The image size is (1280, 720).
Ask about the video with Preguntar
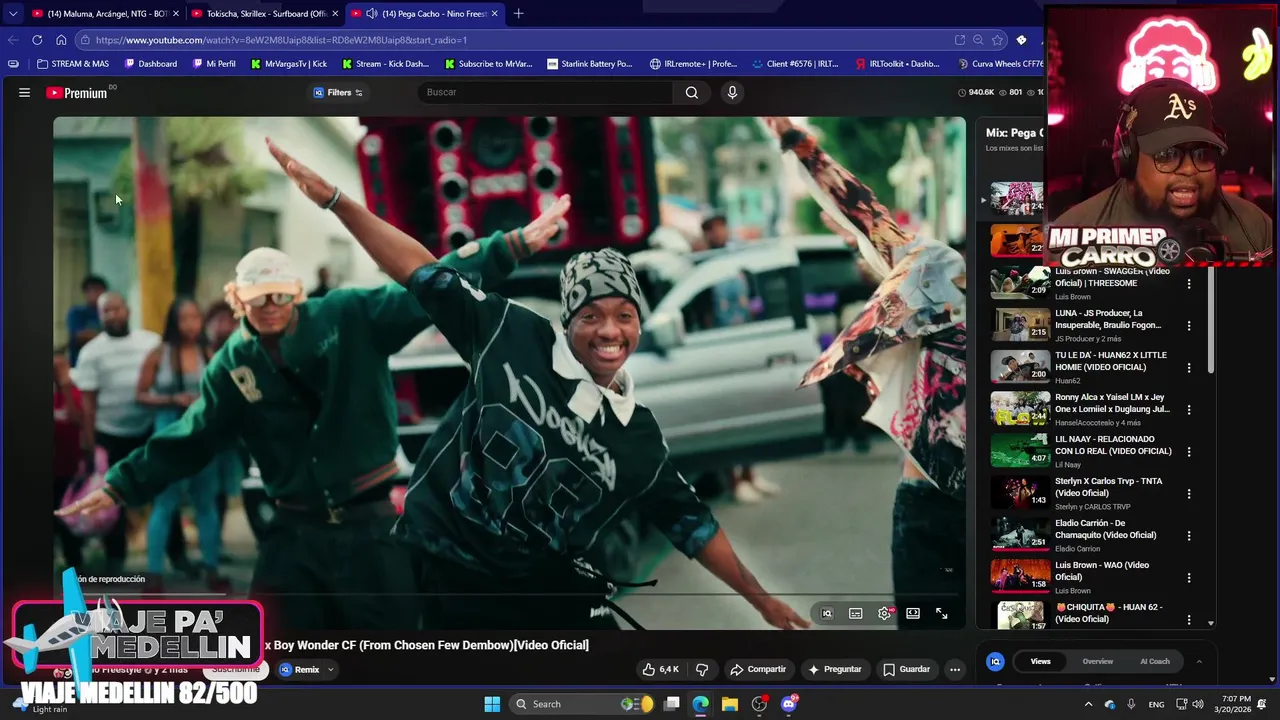[835, 669]
